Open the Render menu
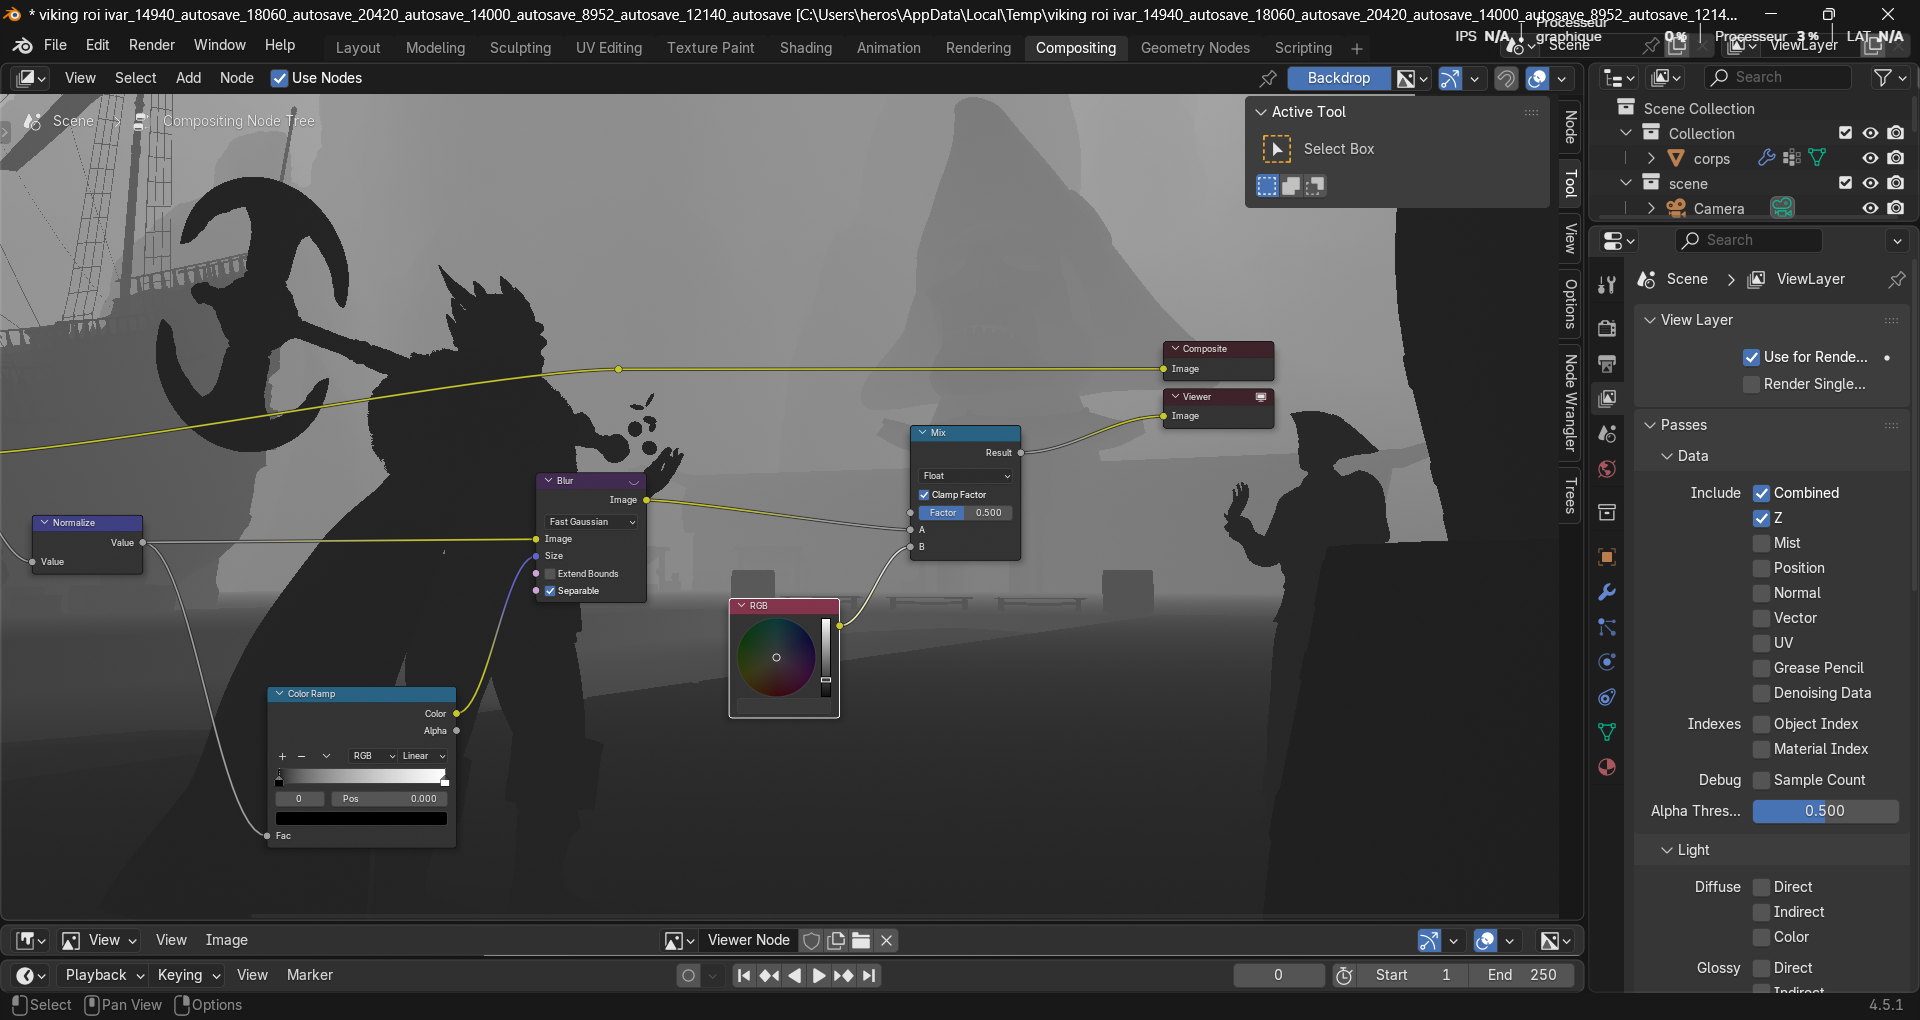This screenshot has width=1920, height=1020. pyautogui.click(x=151, y=45)
